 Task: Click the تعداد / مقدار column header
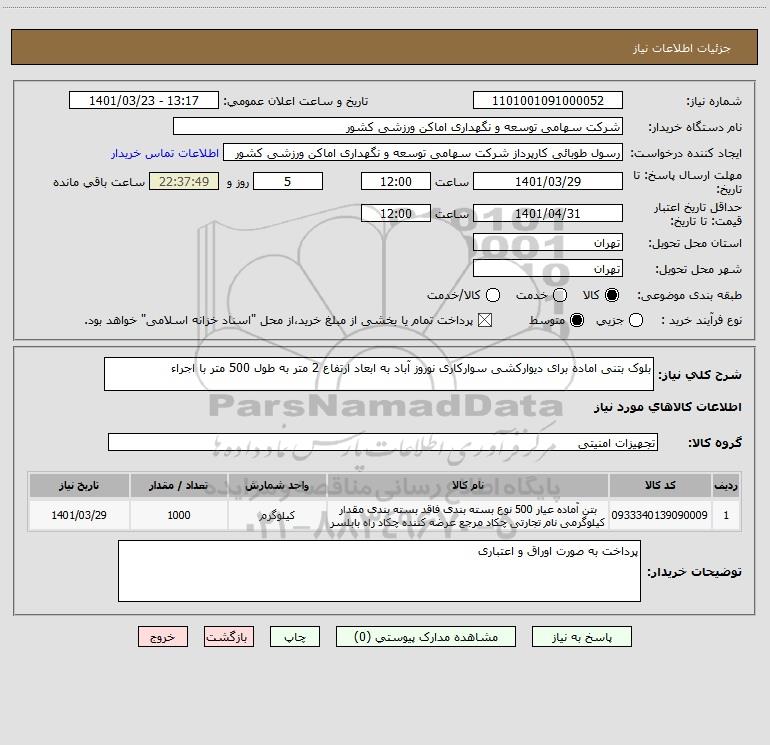point(179,485)
